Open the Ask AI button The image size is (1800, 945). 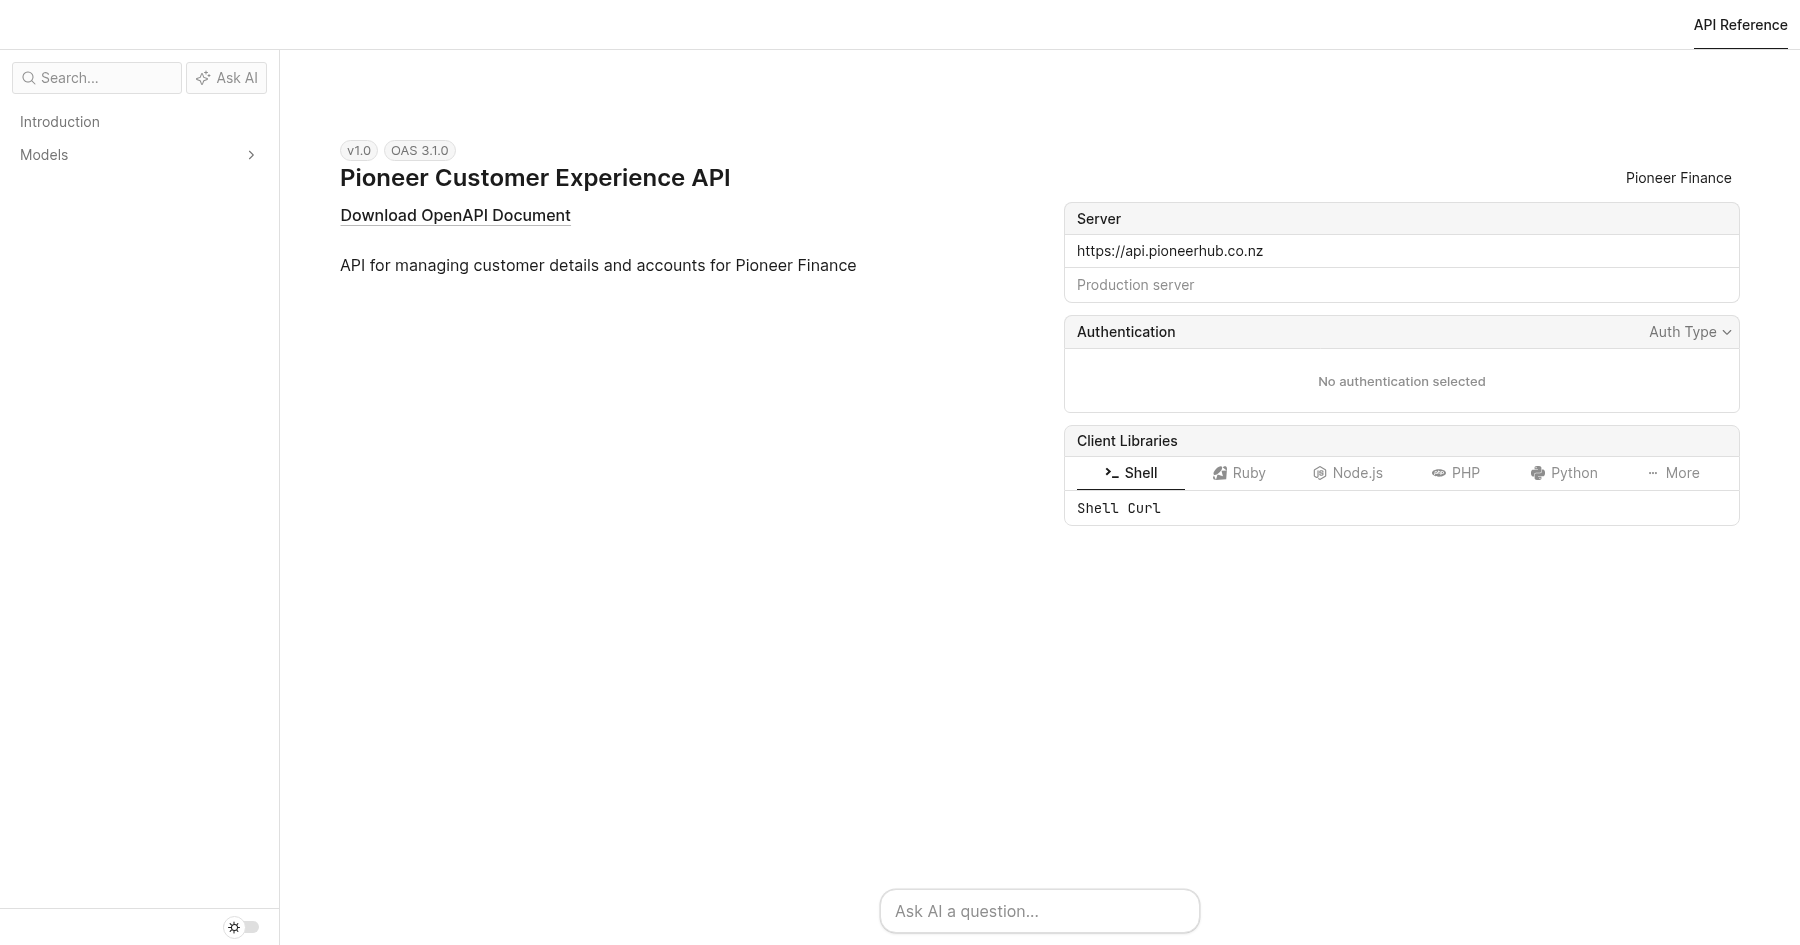coord(226,78)
